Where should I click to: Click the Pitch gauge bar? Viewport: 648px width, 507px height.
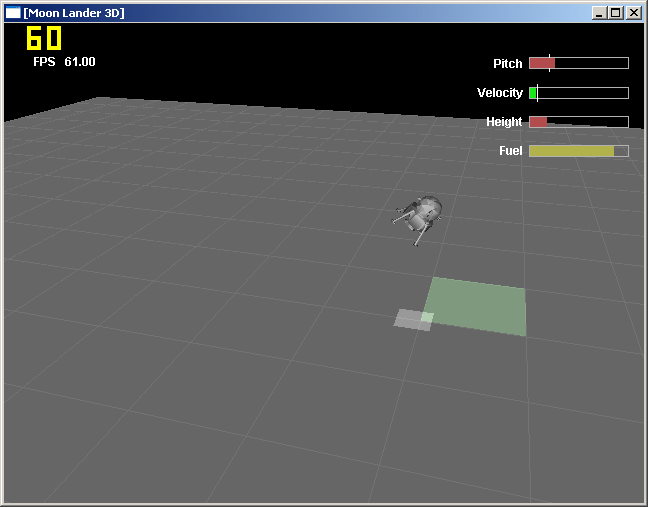pos(578,63)
